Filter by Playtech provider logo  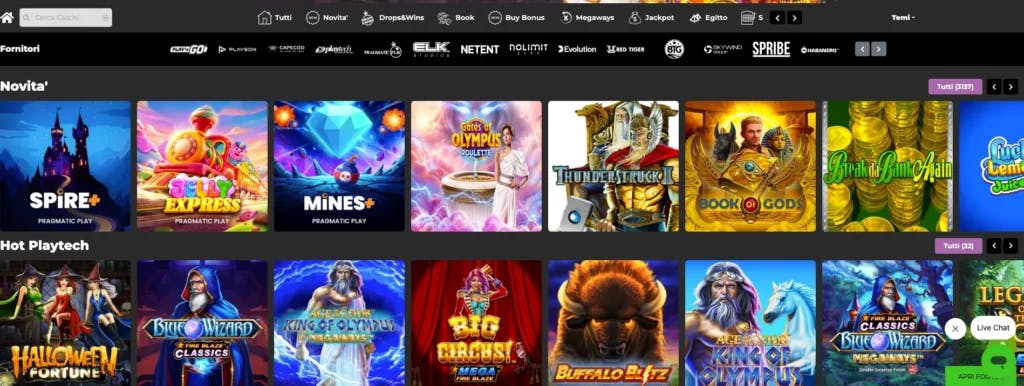(x=334, y=49)
